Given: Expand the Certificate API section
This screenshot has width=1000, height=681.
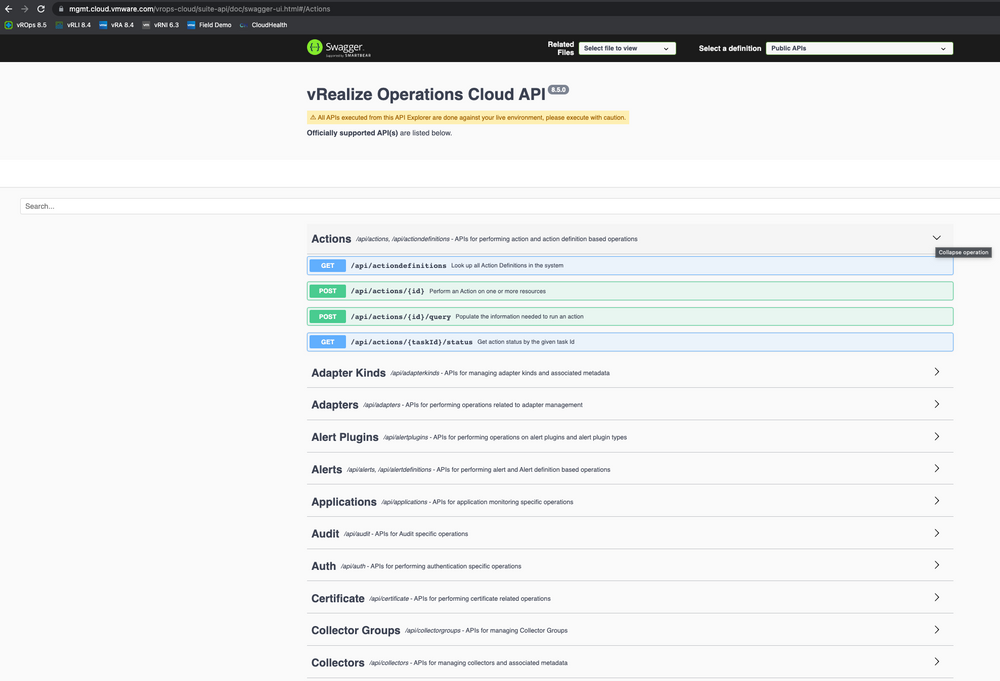Looking at the screenshot, I should 937,598.
